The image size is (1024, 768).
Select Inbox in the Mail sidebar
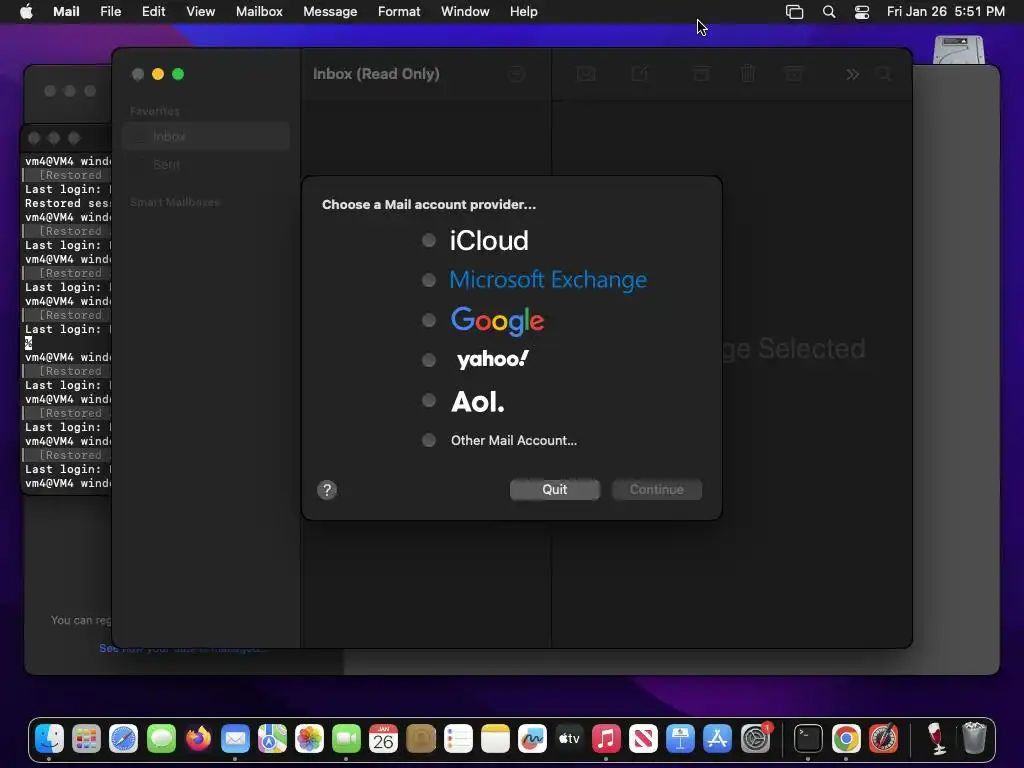205,136
